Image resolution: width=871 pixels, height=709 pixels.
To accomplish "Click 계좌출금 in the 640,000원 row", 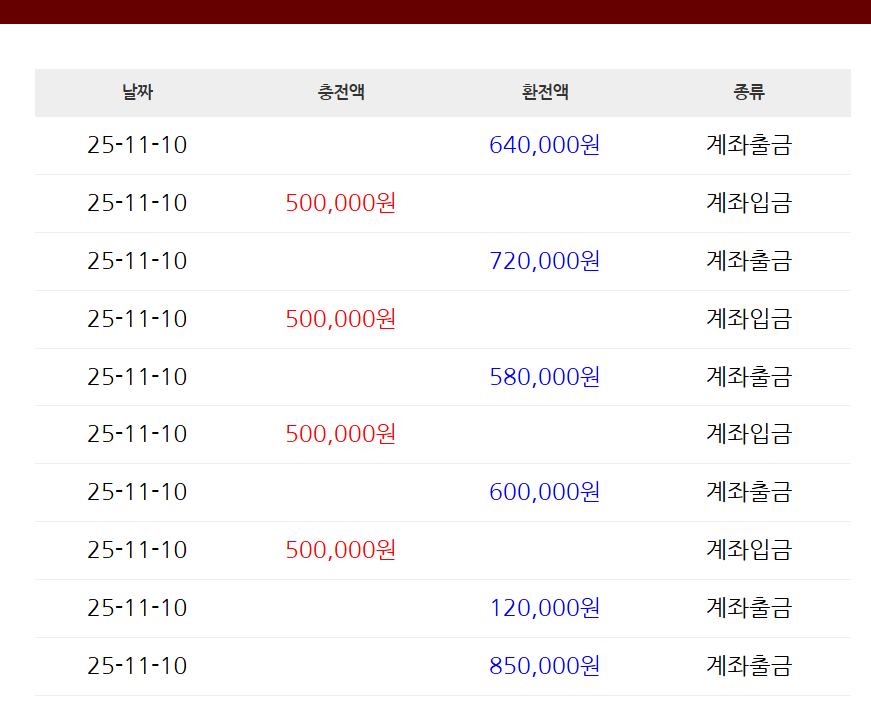I will click(x=748, y=145).
